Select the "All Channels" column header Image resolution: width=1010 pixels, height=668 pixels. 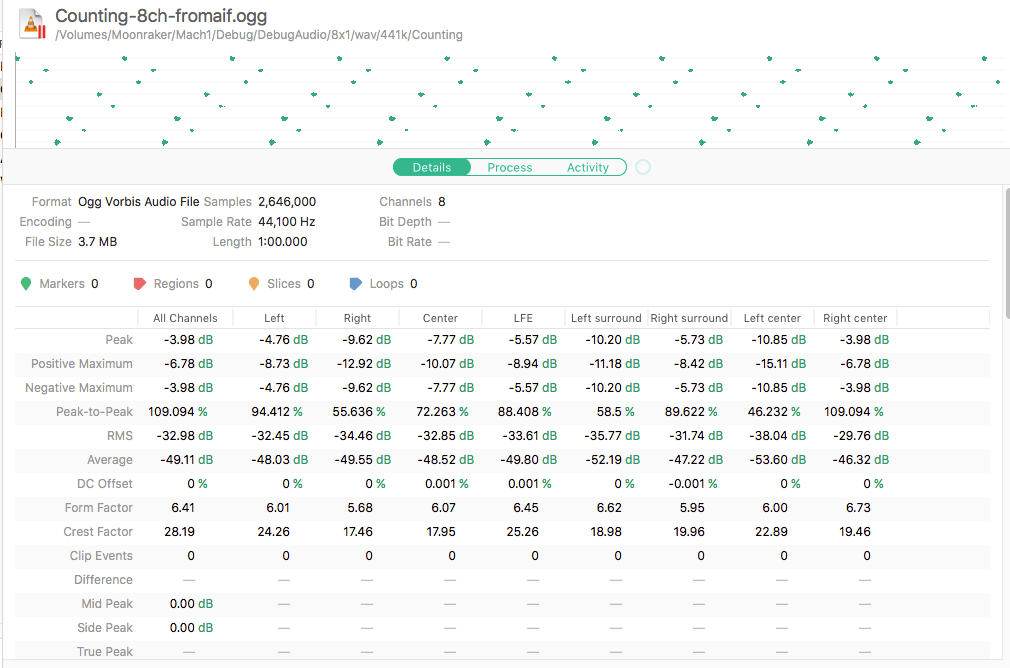pos(186,318)
